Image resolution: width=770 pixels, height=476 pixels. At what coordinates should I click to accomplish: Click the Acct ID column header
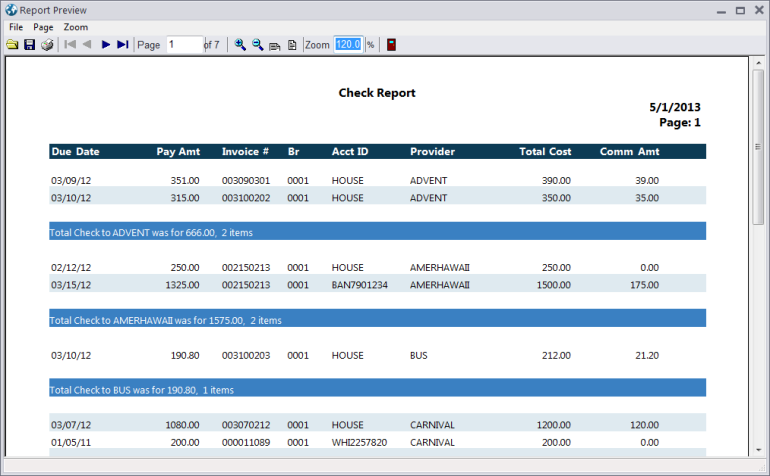click(x=350, y=152)
